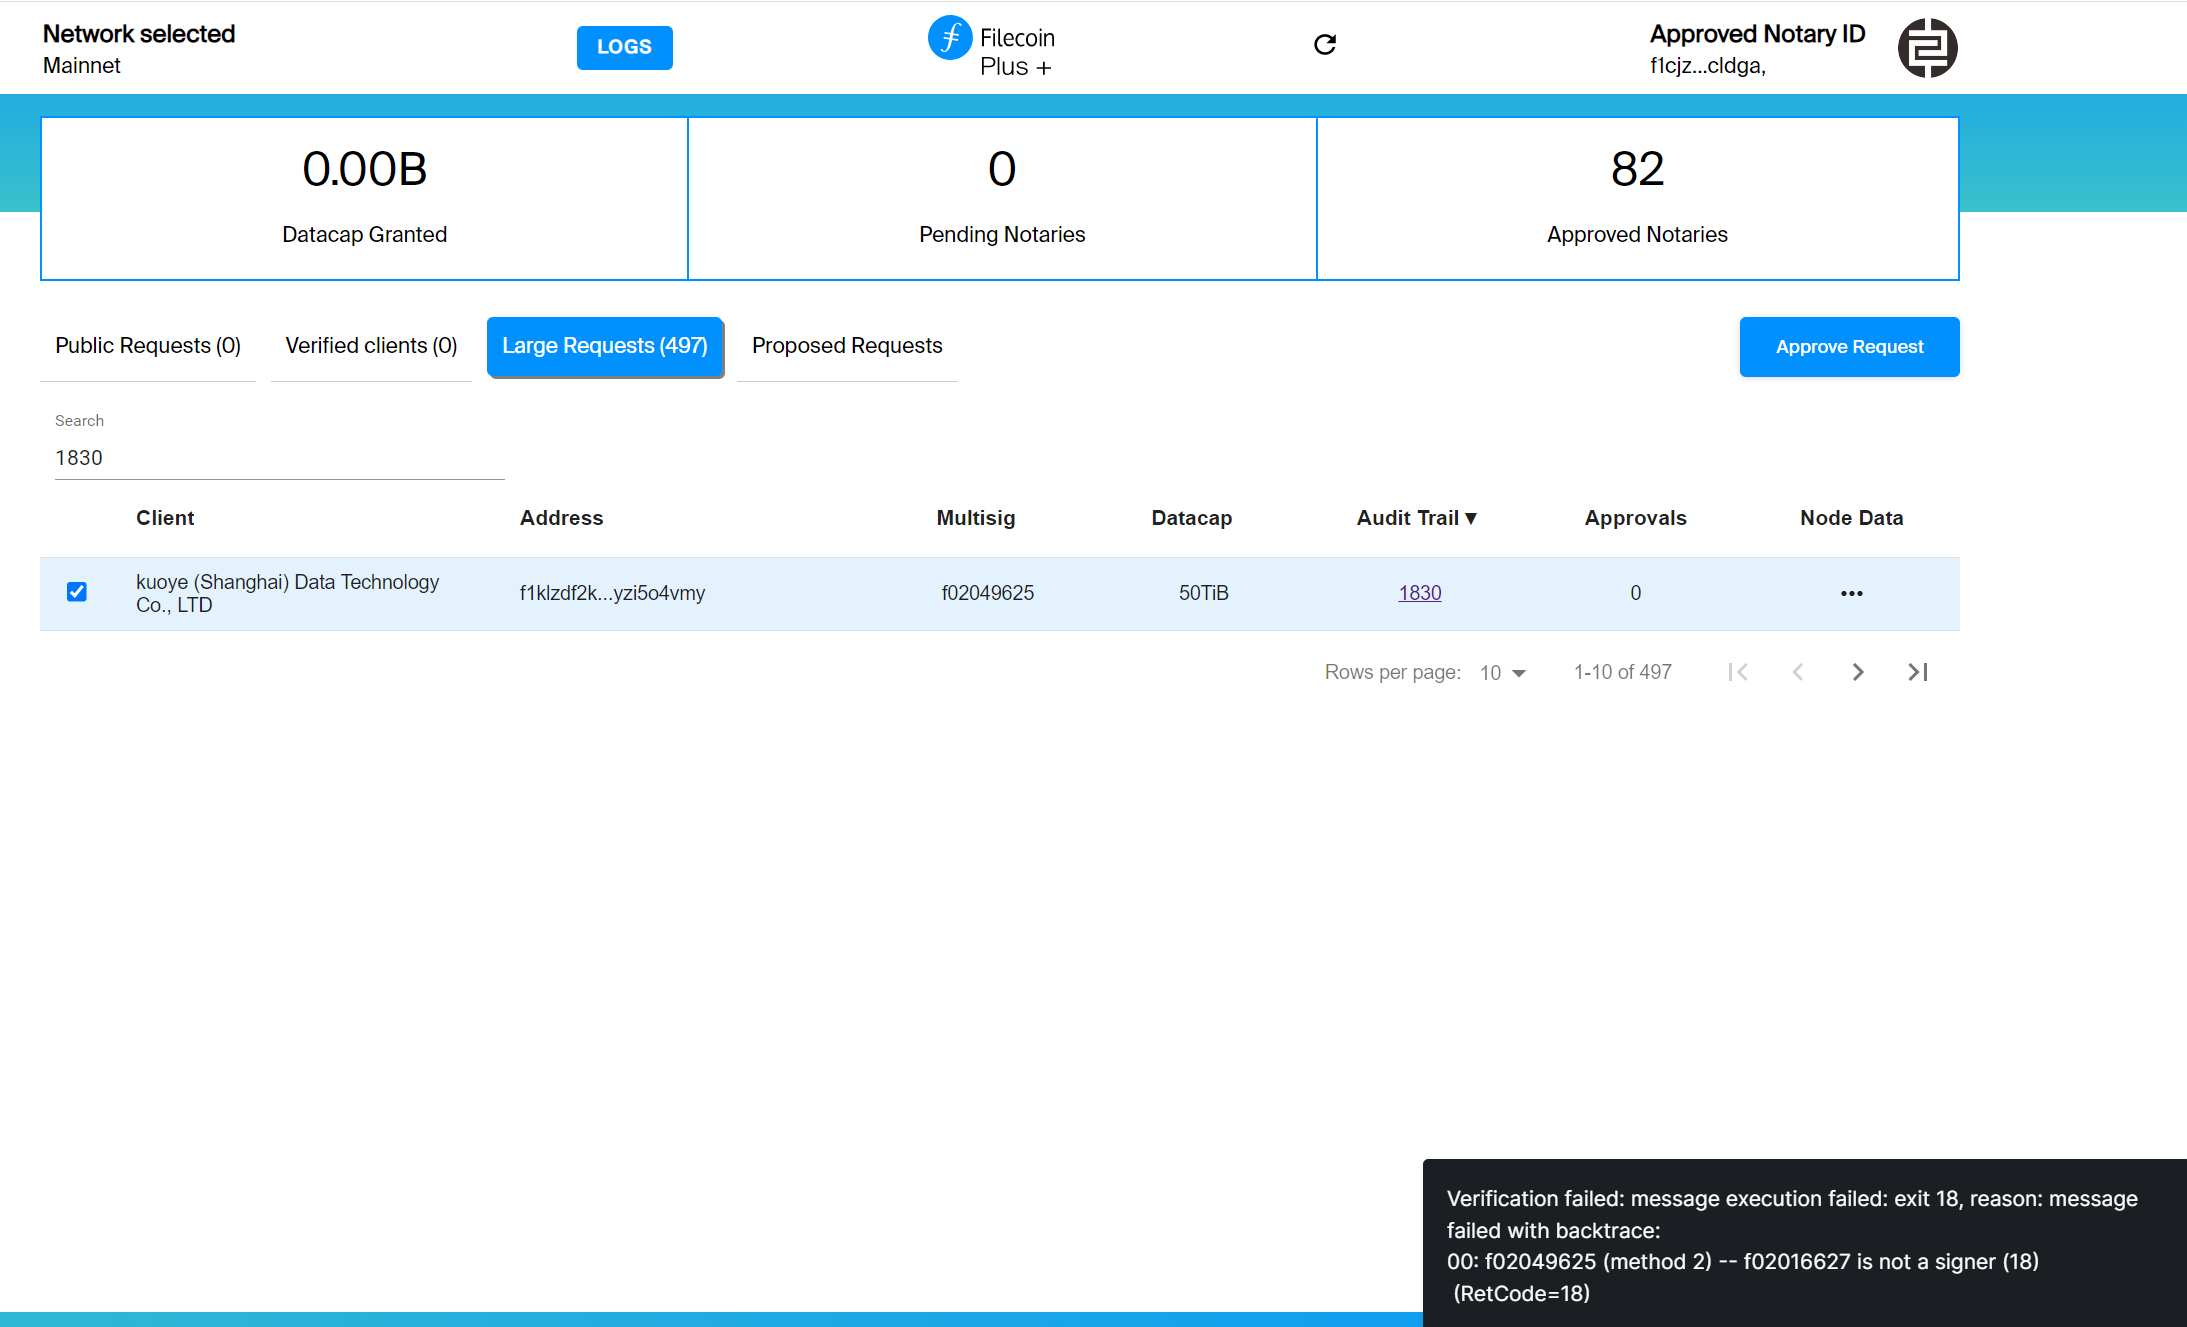Open the Approved Notary ID avatar icon
2187x1327 pixels.
click(1927, 47)
